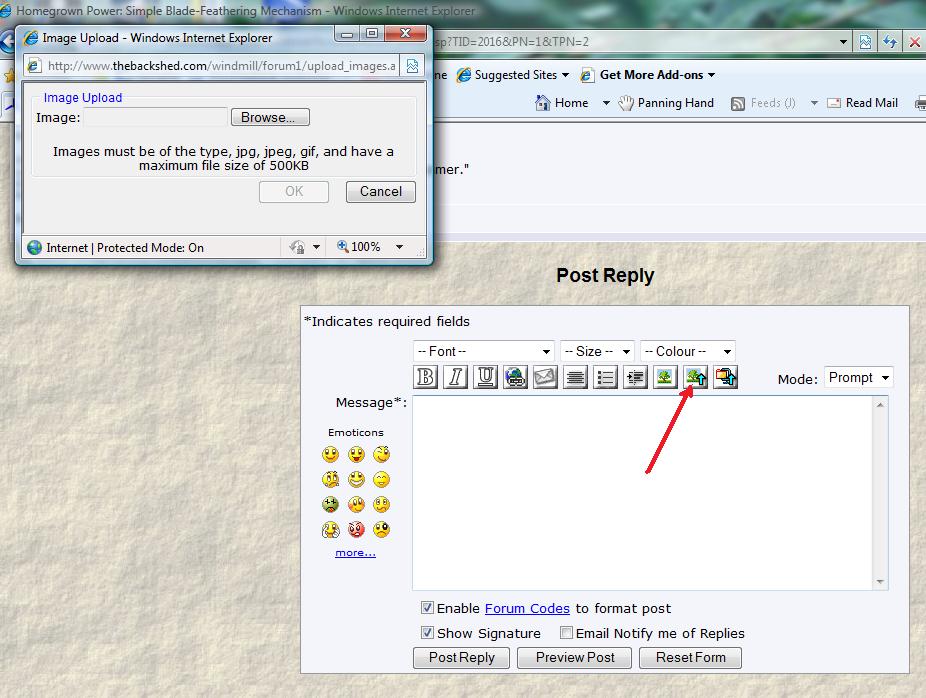Open the Font dropdown
The height and width of the screenshot is (698, 926).
484,351
